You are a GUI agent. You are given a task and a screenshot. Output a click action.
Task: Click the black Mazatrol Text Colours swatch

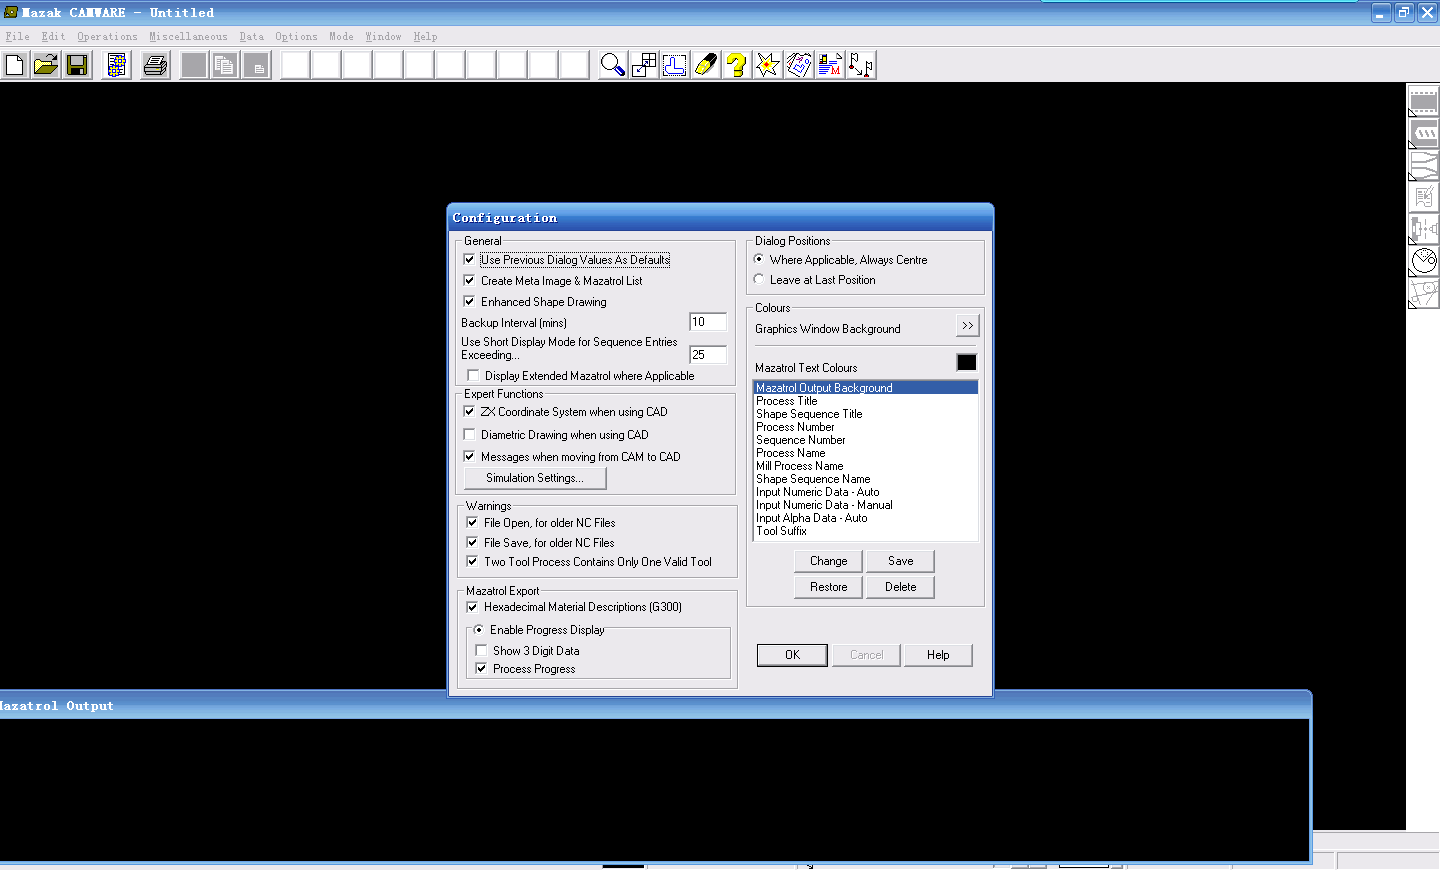[x=966, y=362]
